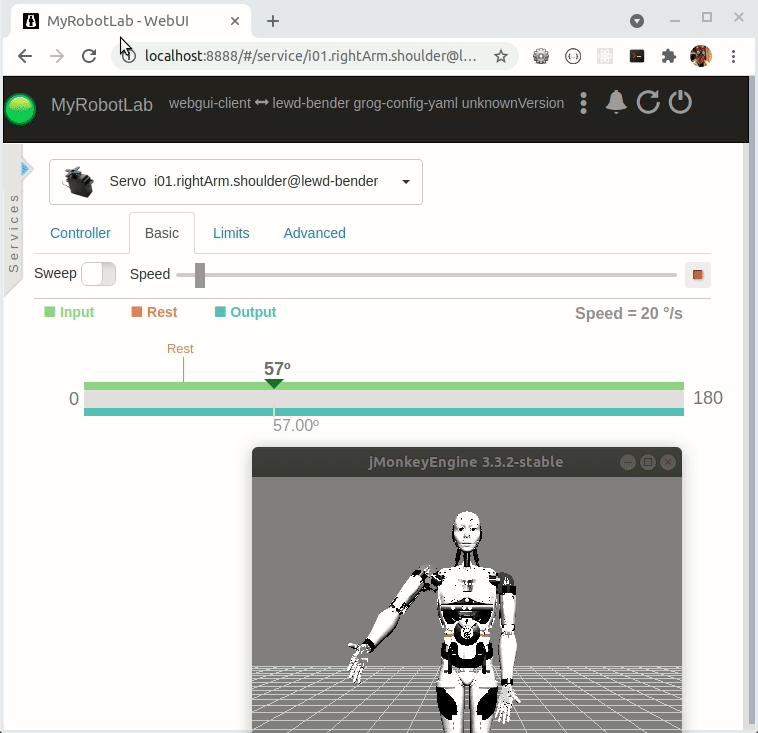
Task: Open the Servo service dropdown
Action: coord(236,182)
